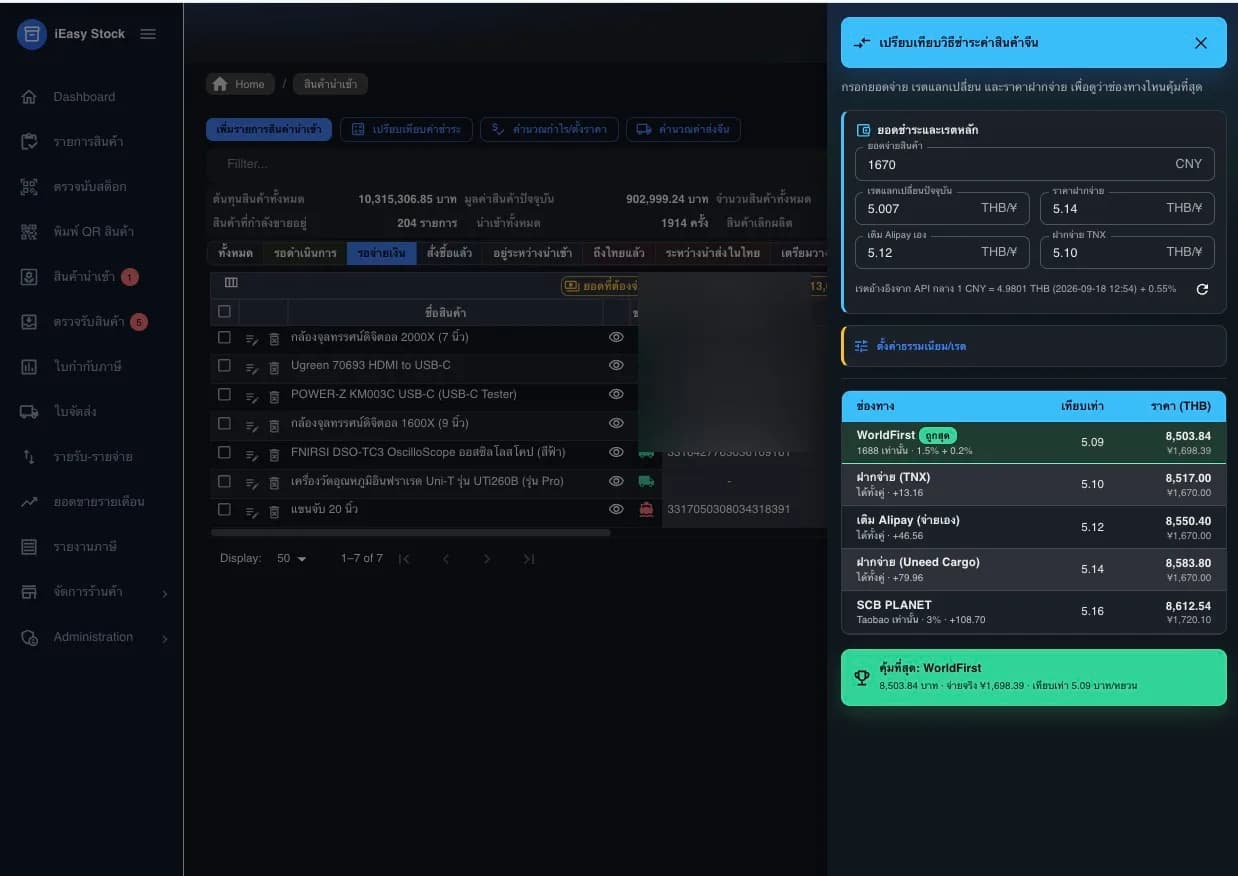
Task: Toggle eye icon for แขนจับ 20 นิ้ว
Action: pos(616,510)
